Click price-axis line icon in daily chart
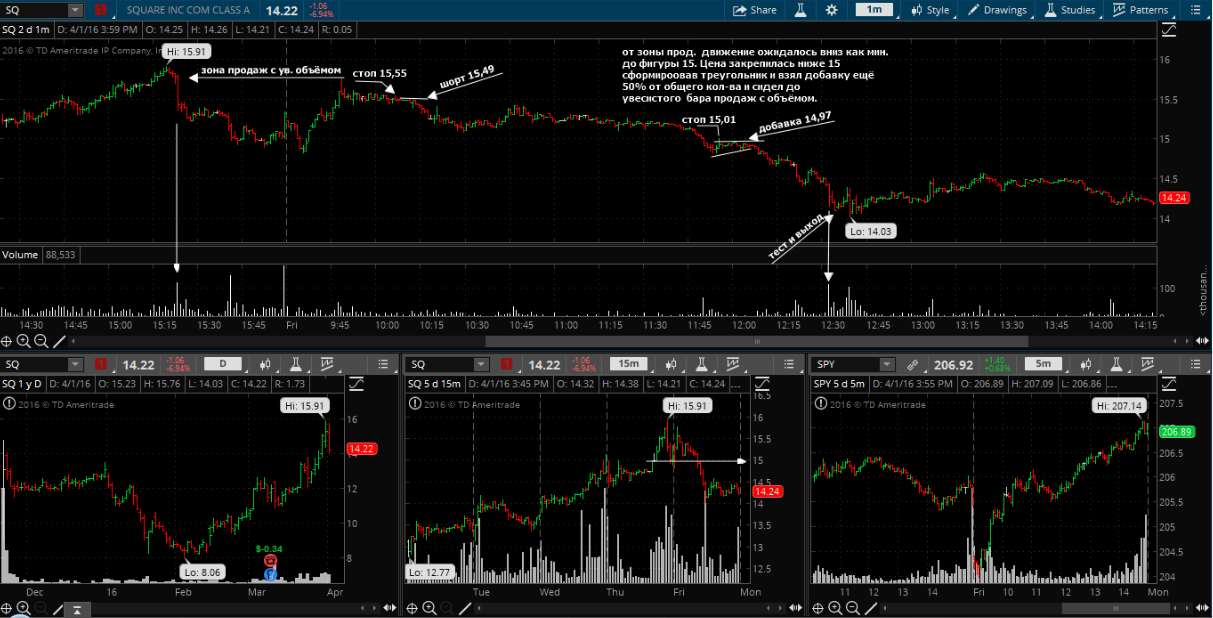 click(356, 385)
